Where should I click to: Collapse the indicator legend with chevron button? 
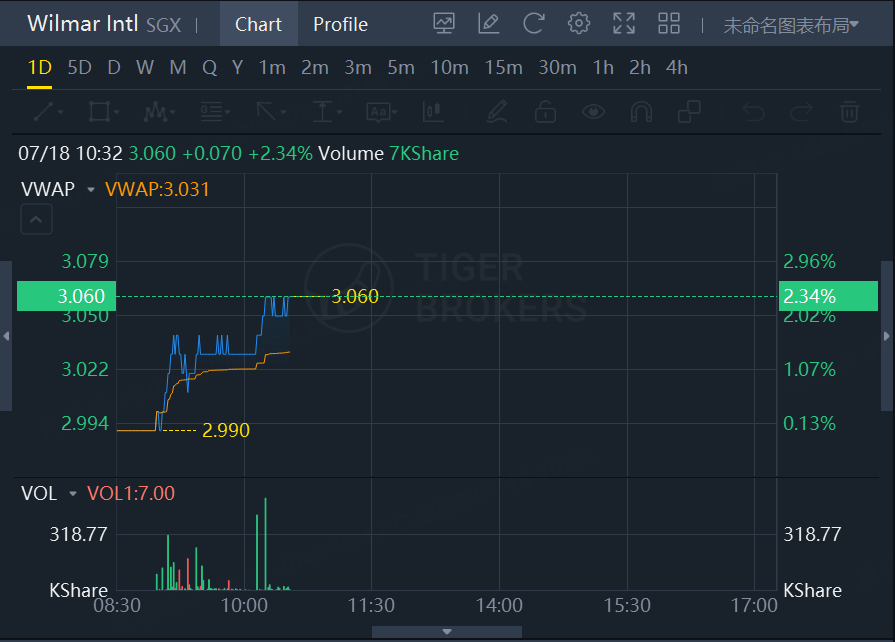(36, 219)
